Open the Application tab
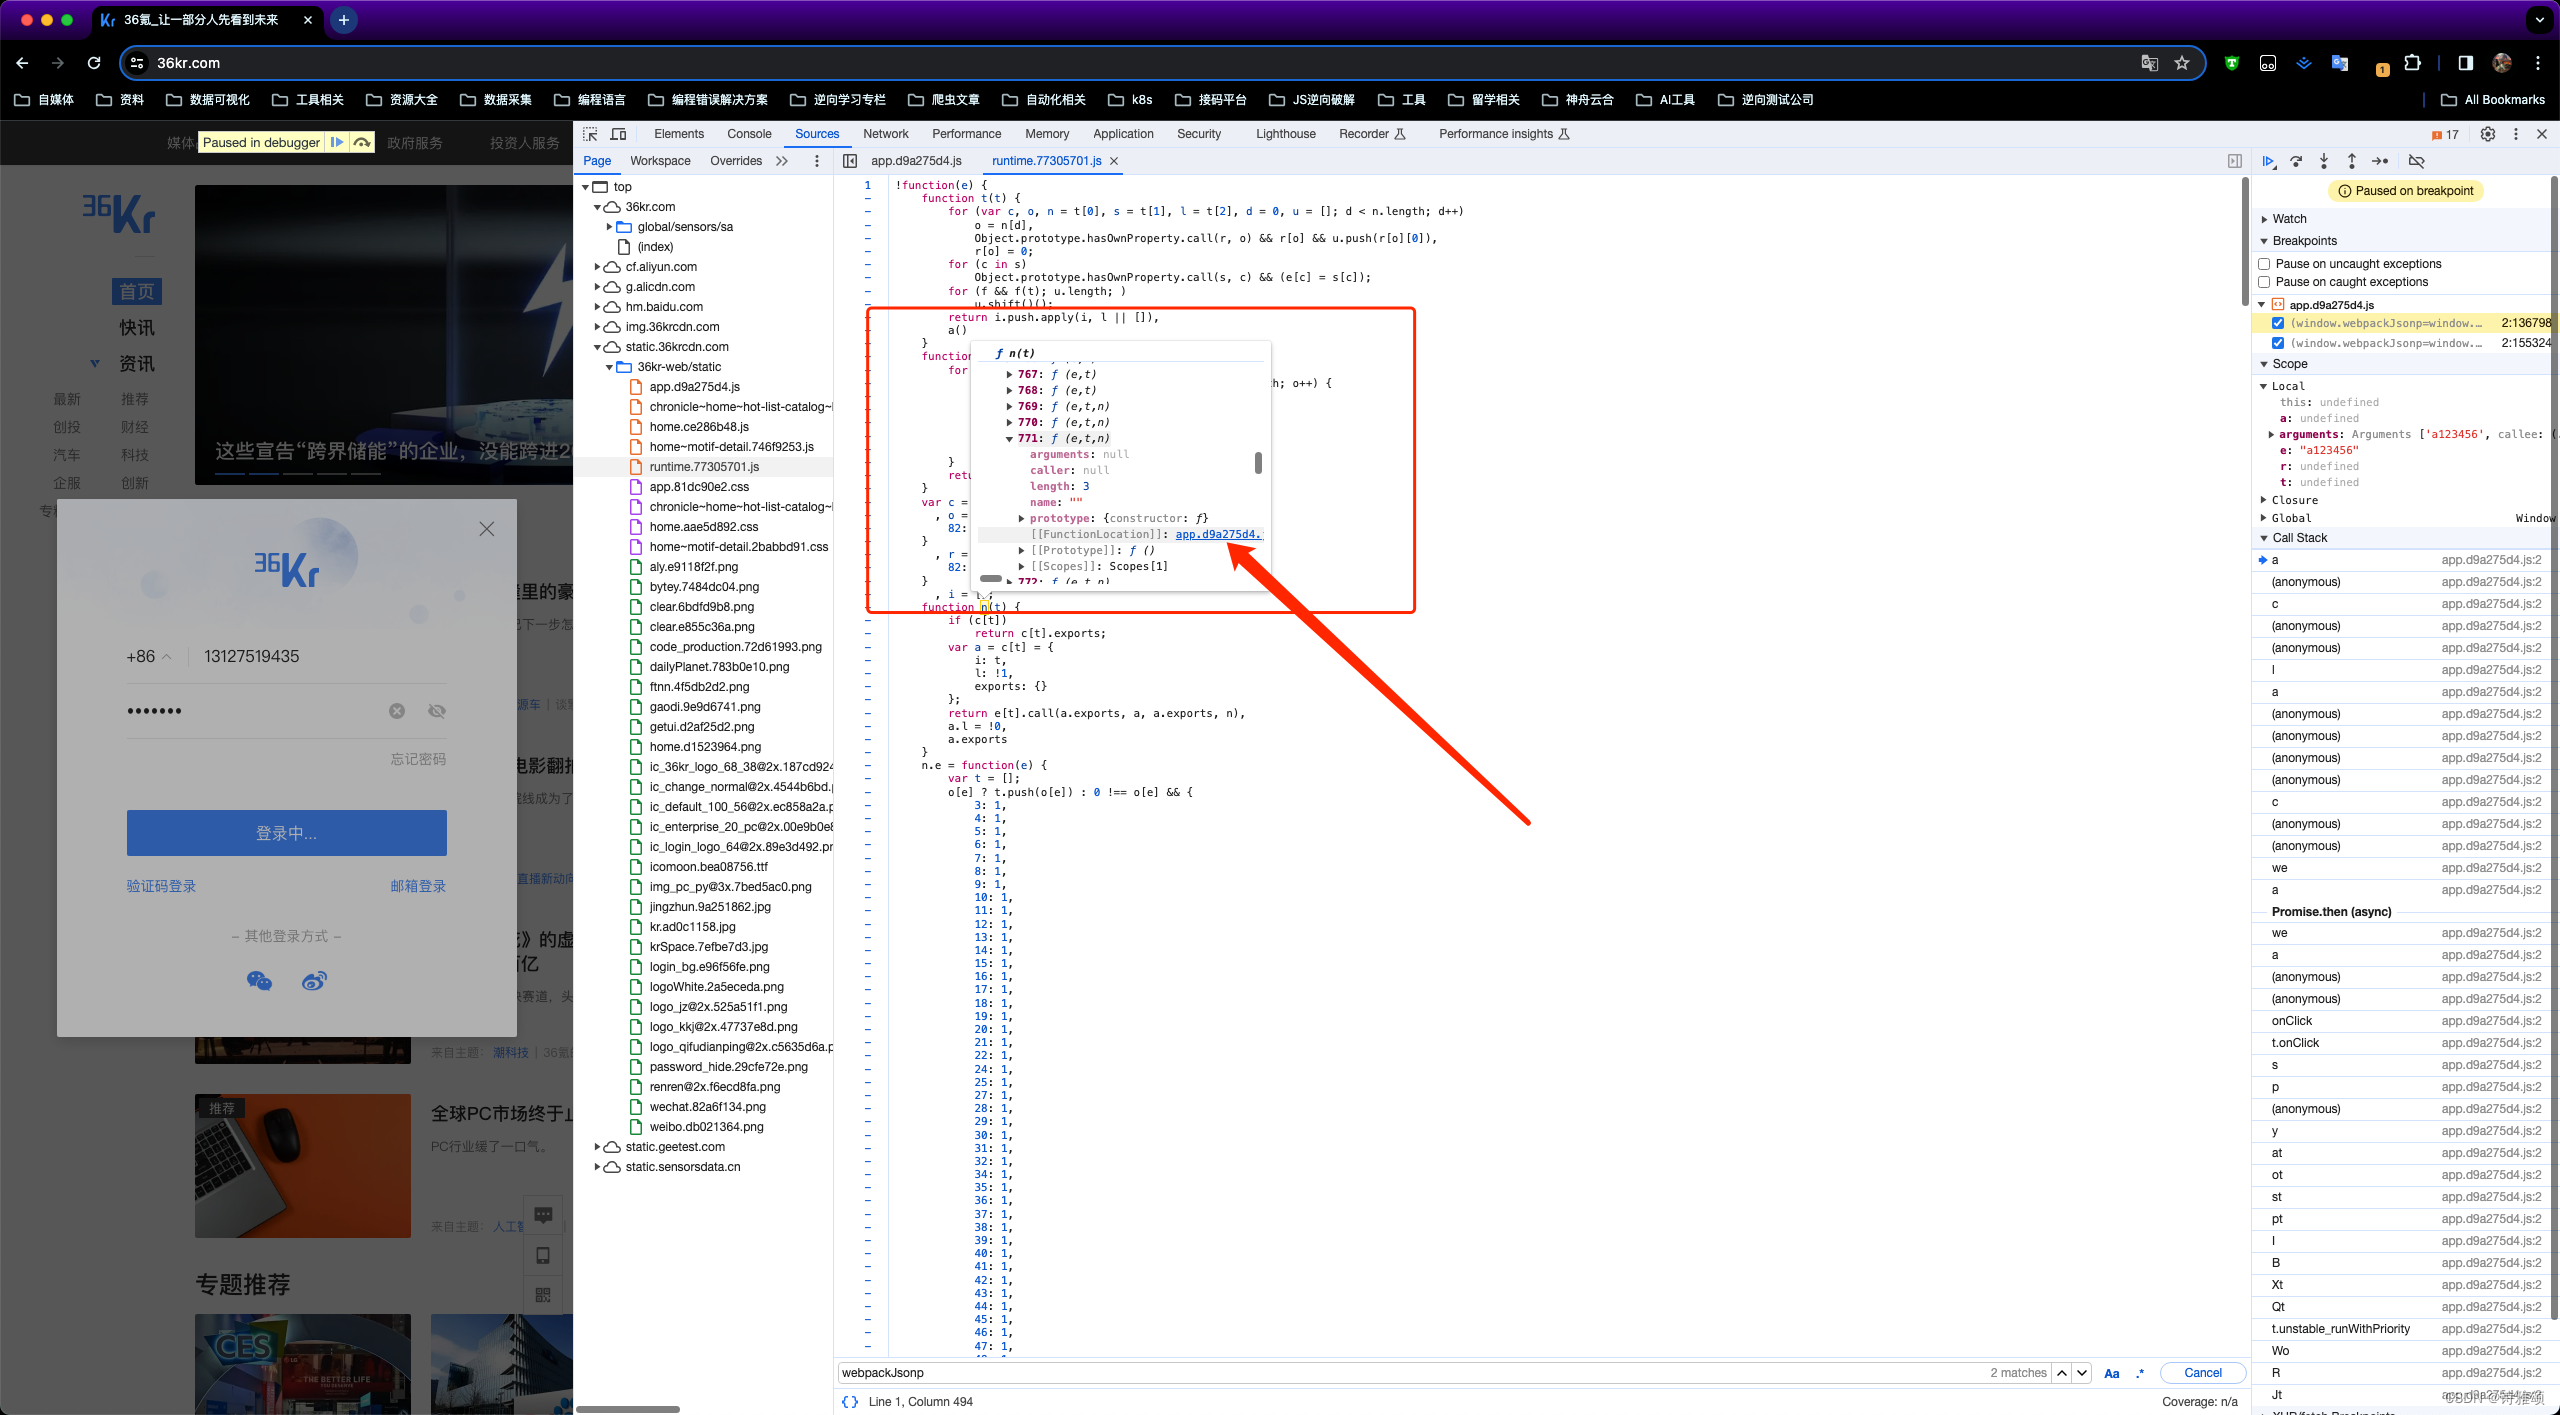The height and width of the screenshot is (1415, 2560). point(1123,134)
